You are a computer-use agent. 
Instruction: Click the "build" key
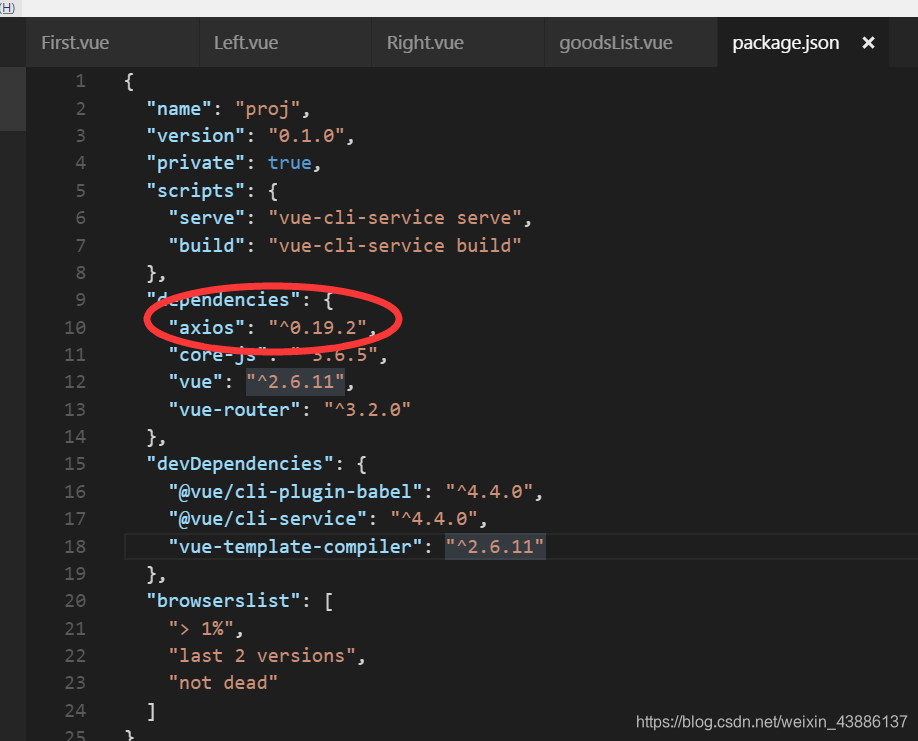click(207, 245)
